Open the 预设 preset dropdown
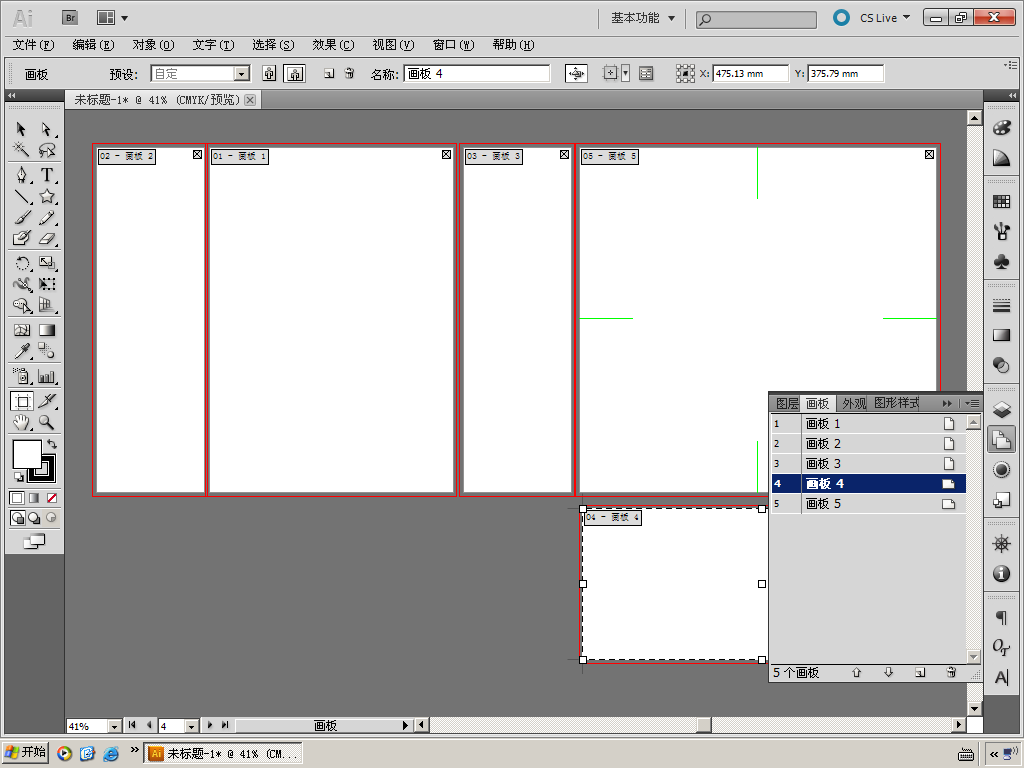Viewport: 1024px width, 768px height. pyautogui.click(x=242, y=74)
